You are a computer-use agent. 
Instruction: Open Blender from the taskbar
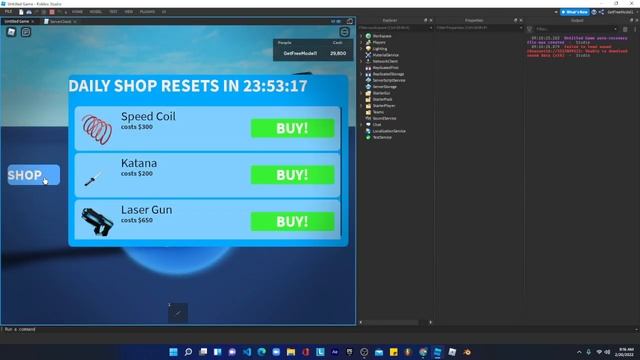[x=467, y=352]
